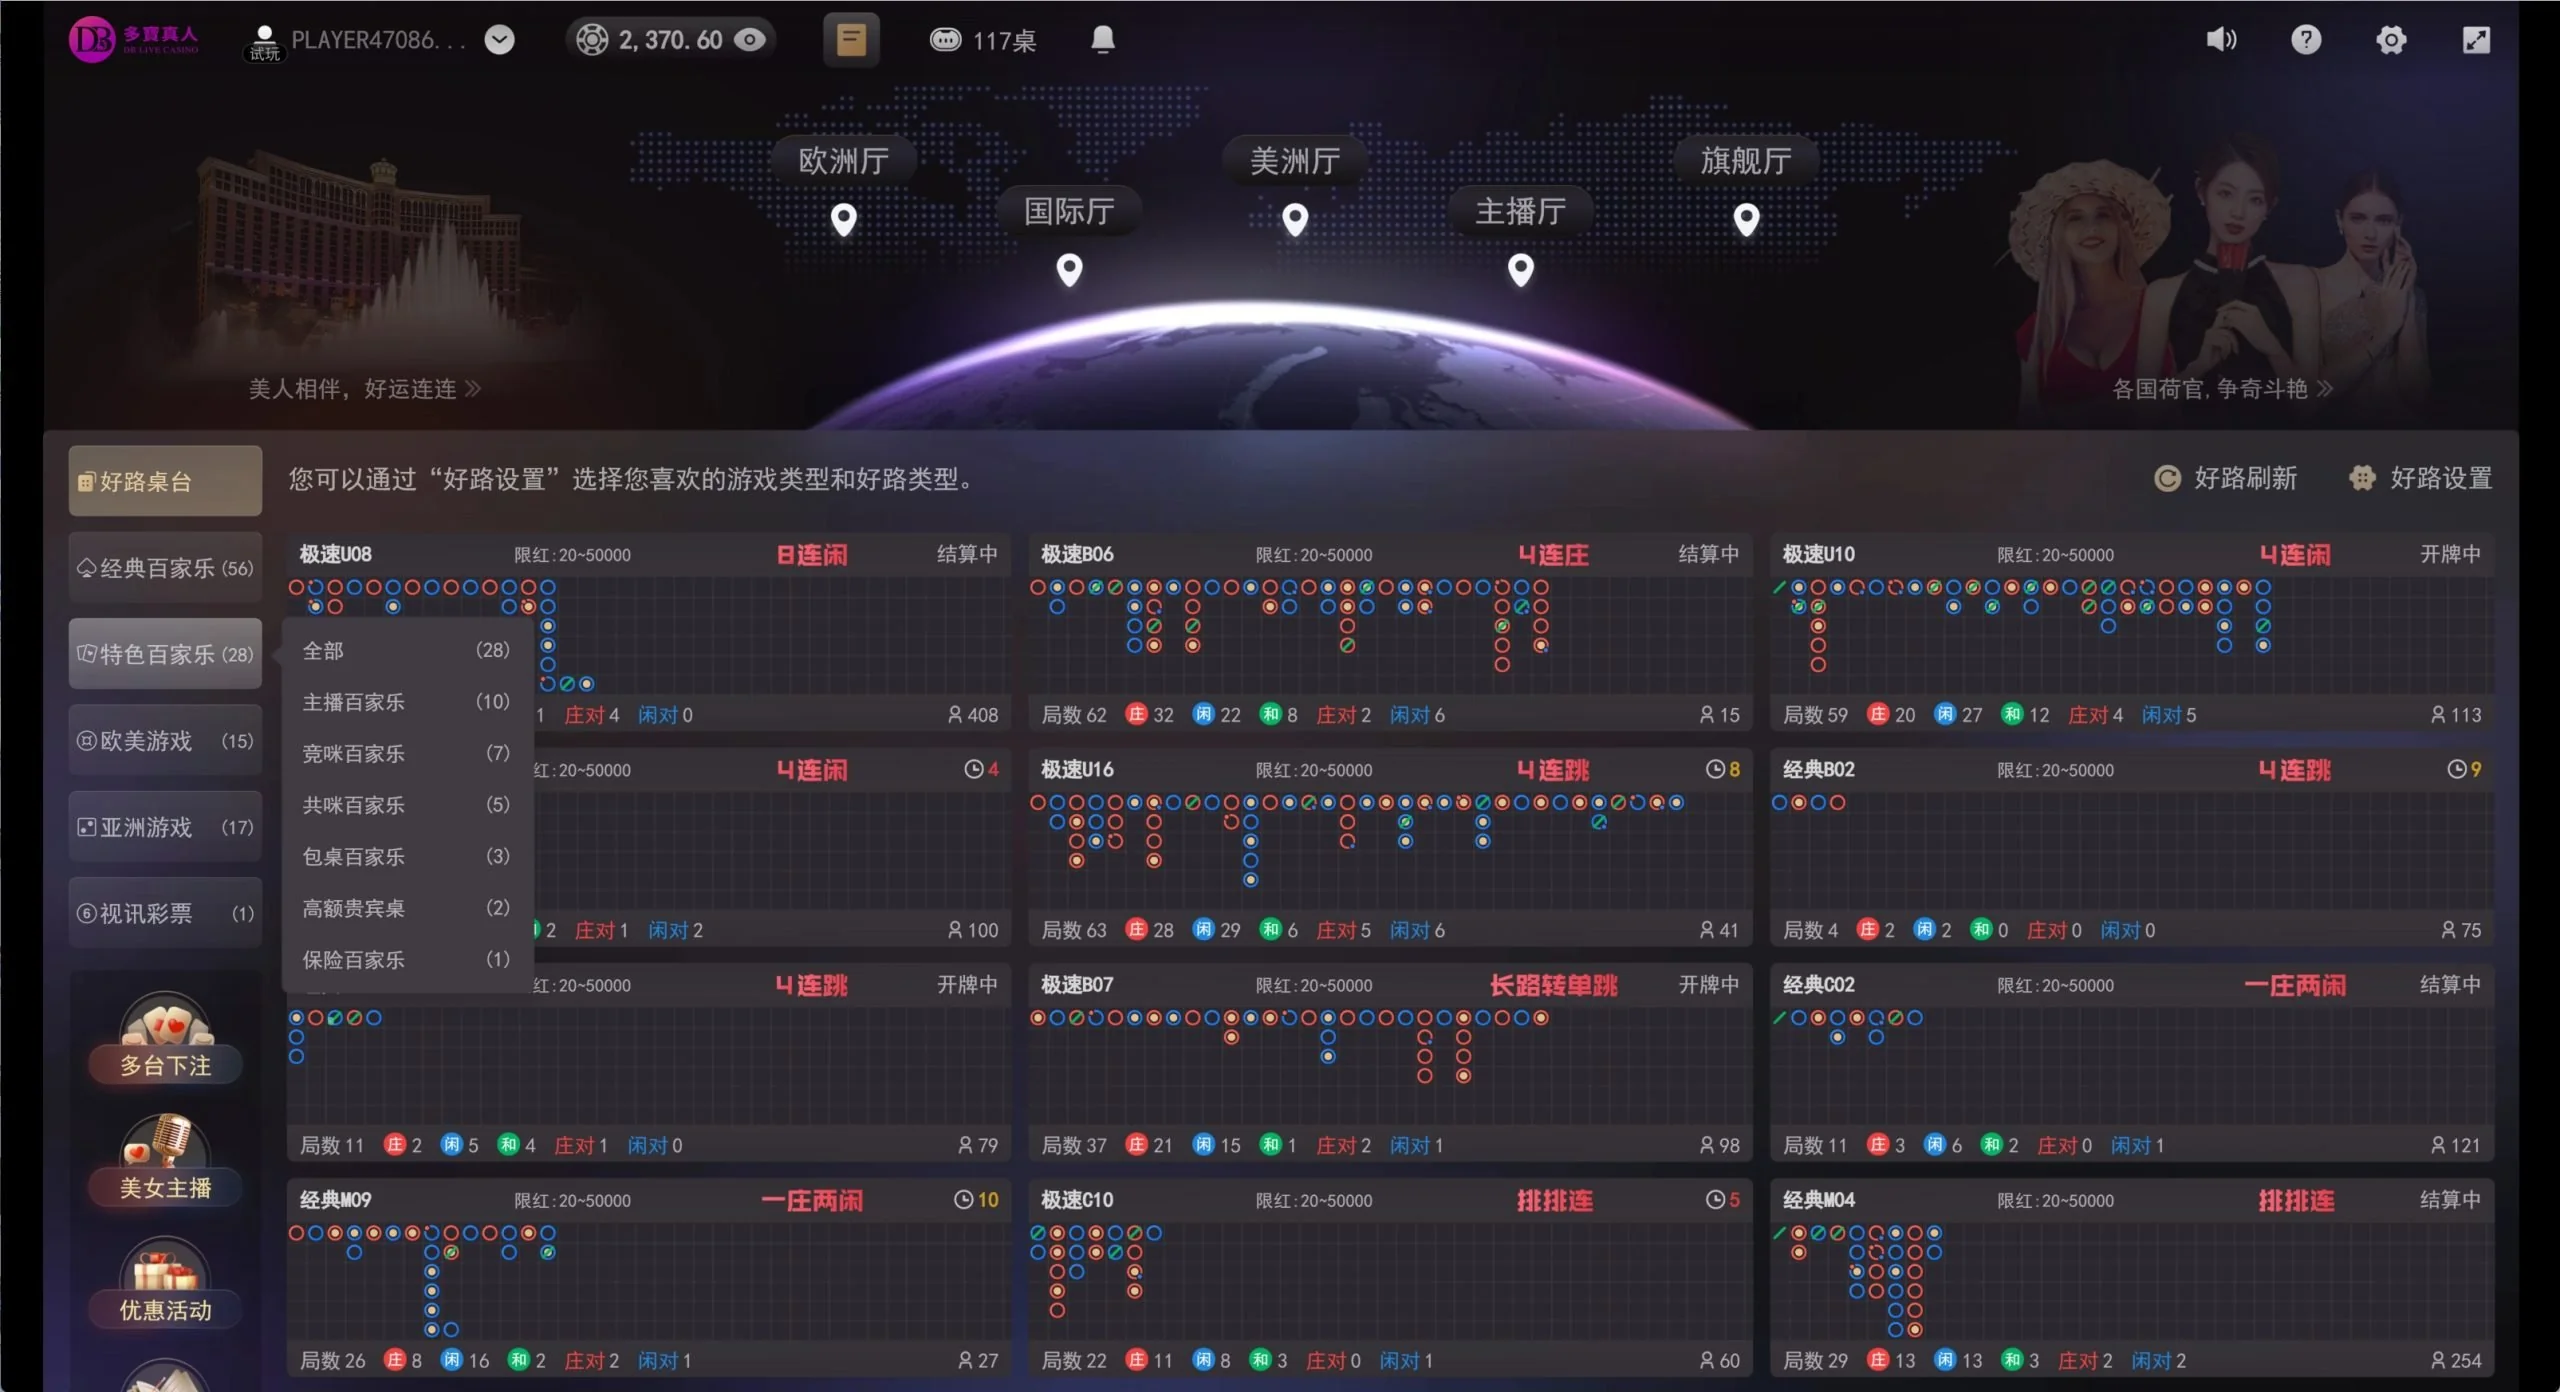This screenshot has width=2560, height=1392.
Task: Open settings gear in top bar
Action: coord(2391,40)
